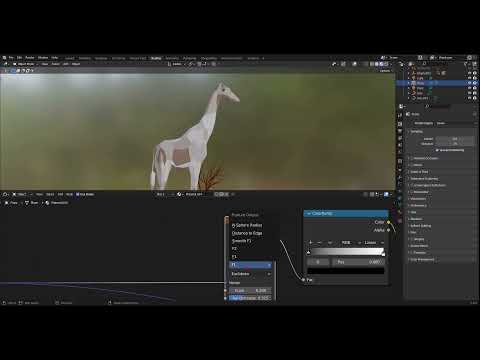Toggle the Use Nodes checkbox
The width and height of the screenshot is (480, 360).
pos(78,194)
